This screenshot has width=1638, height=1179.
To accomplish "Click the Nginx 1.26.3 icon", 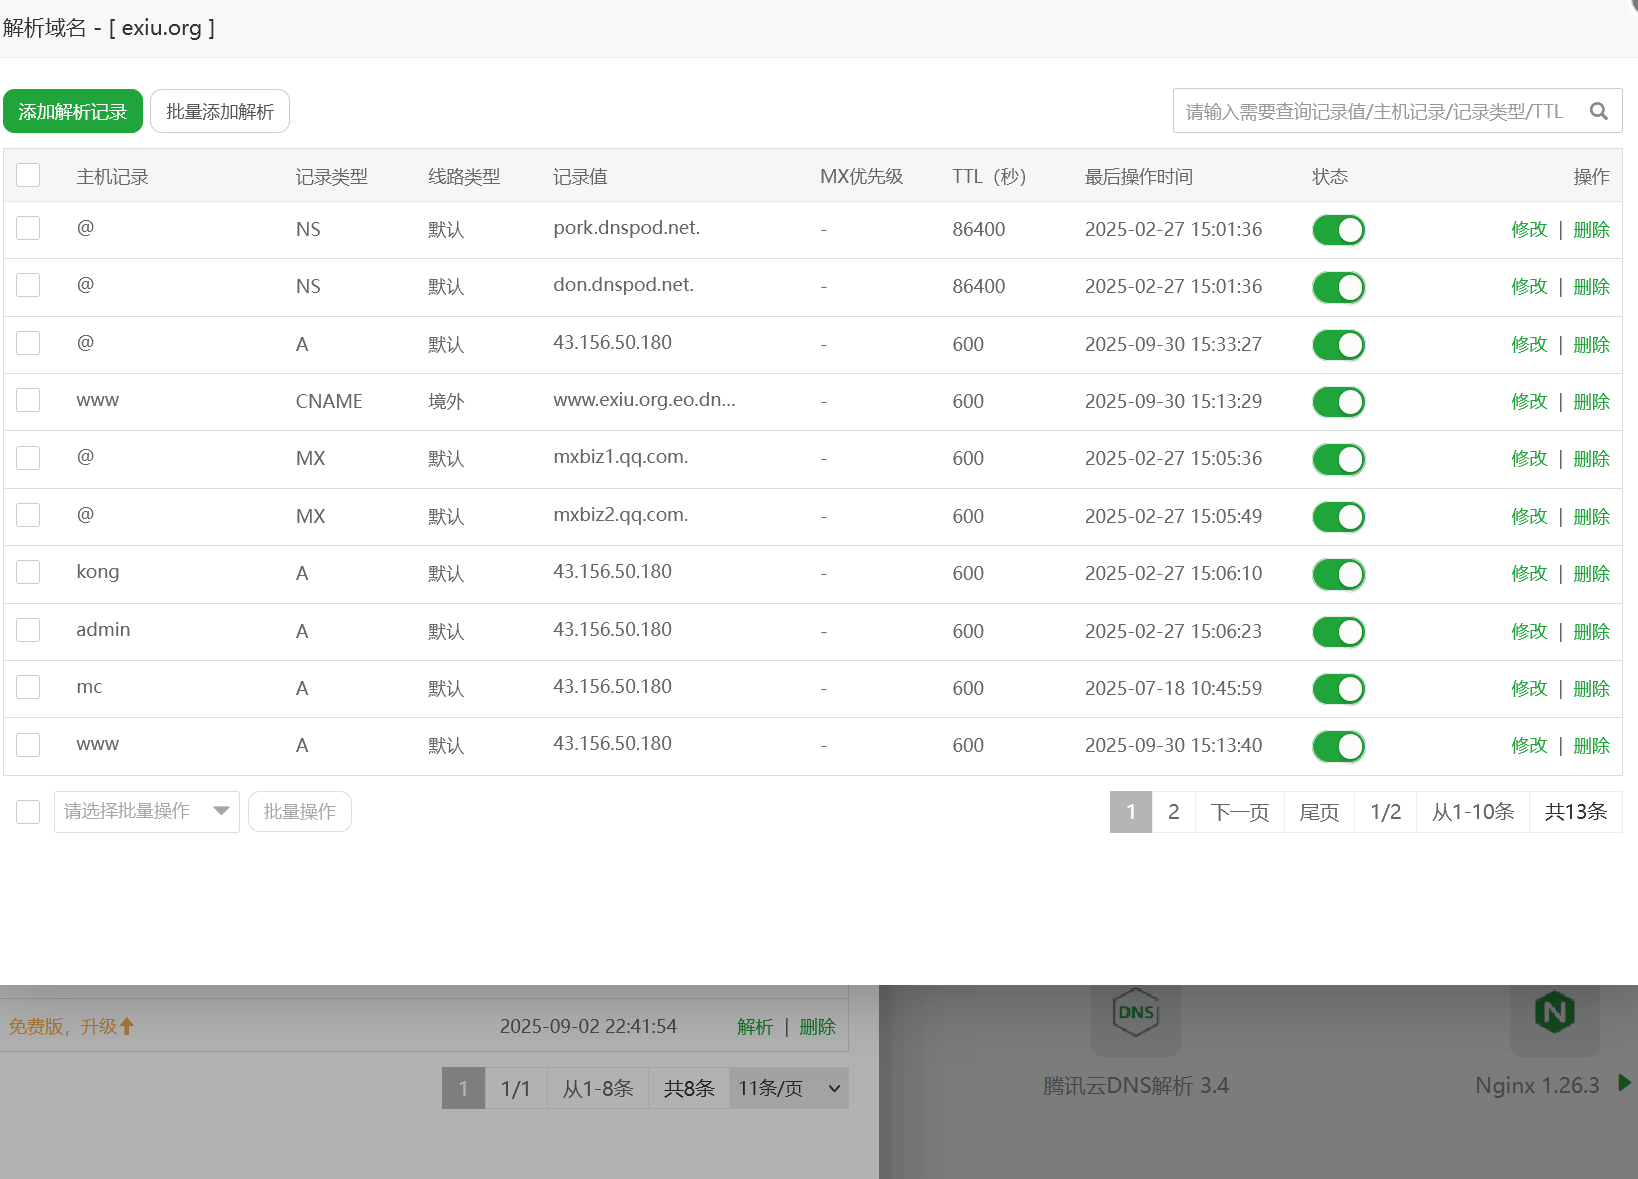I will click(1554, 1014).
